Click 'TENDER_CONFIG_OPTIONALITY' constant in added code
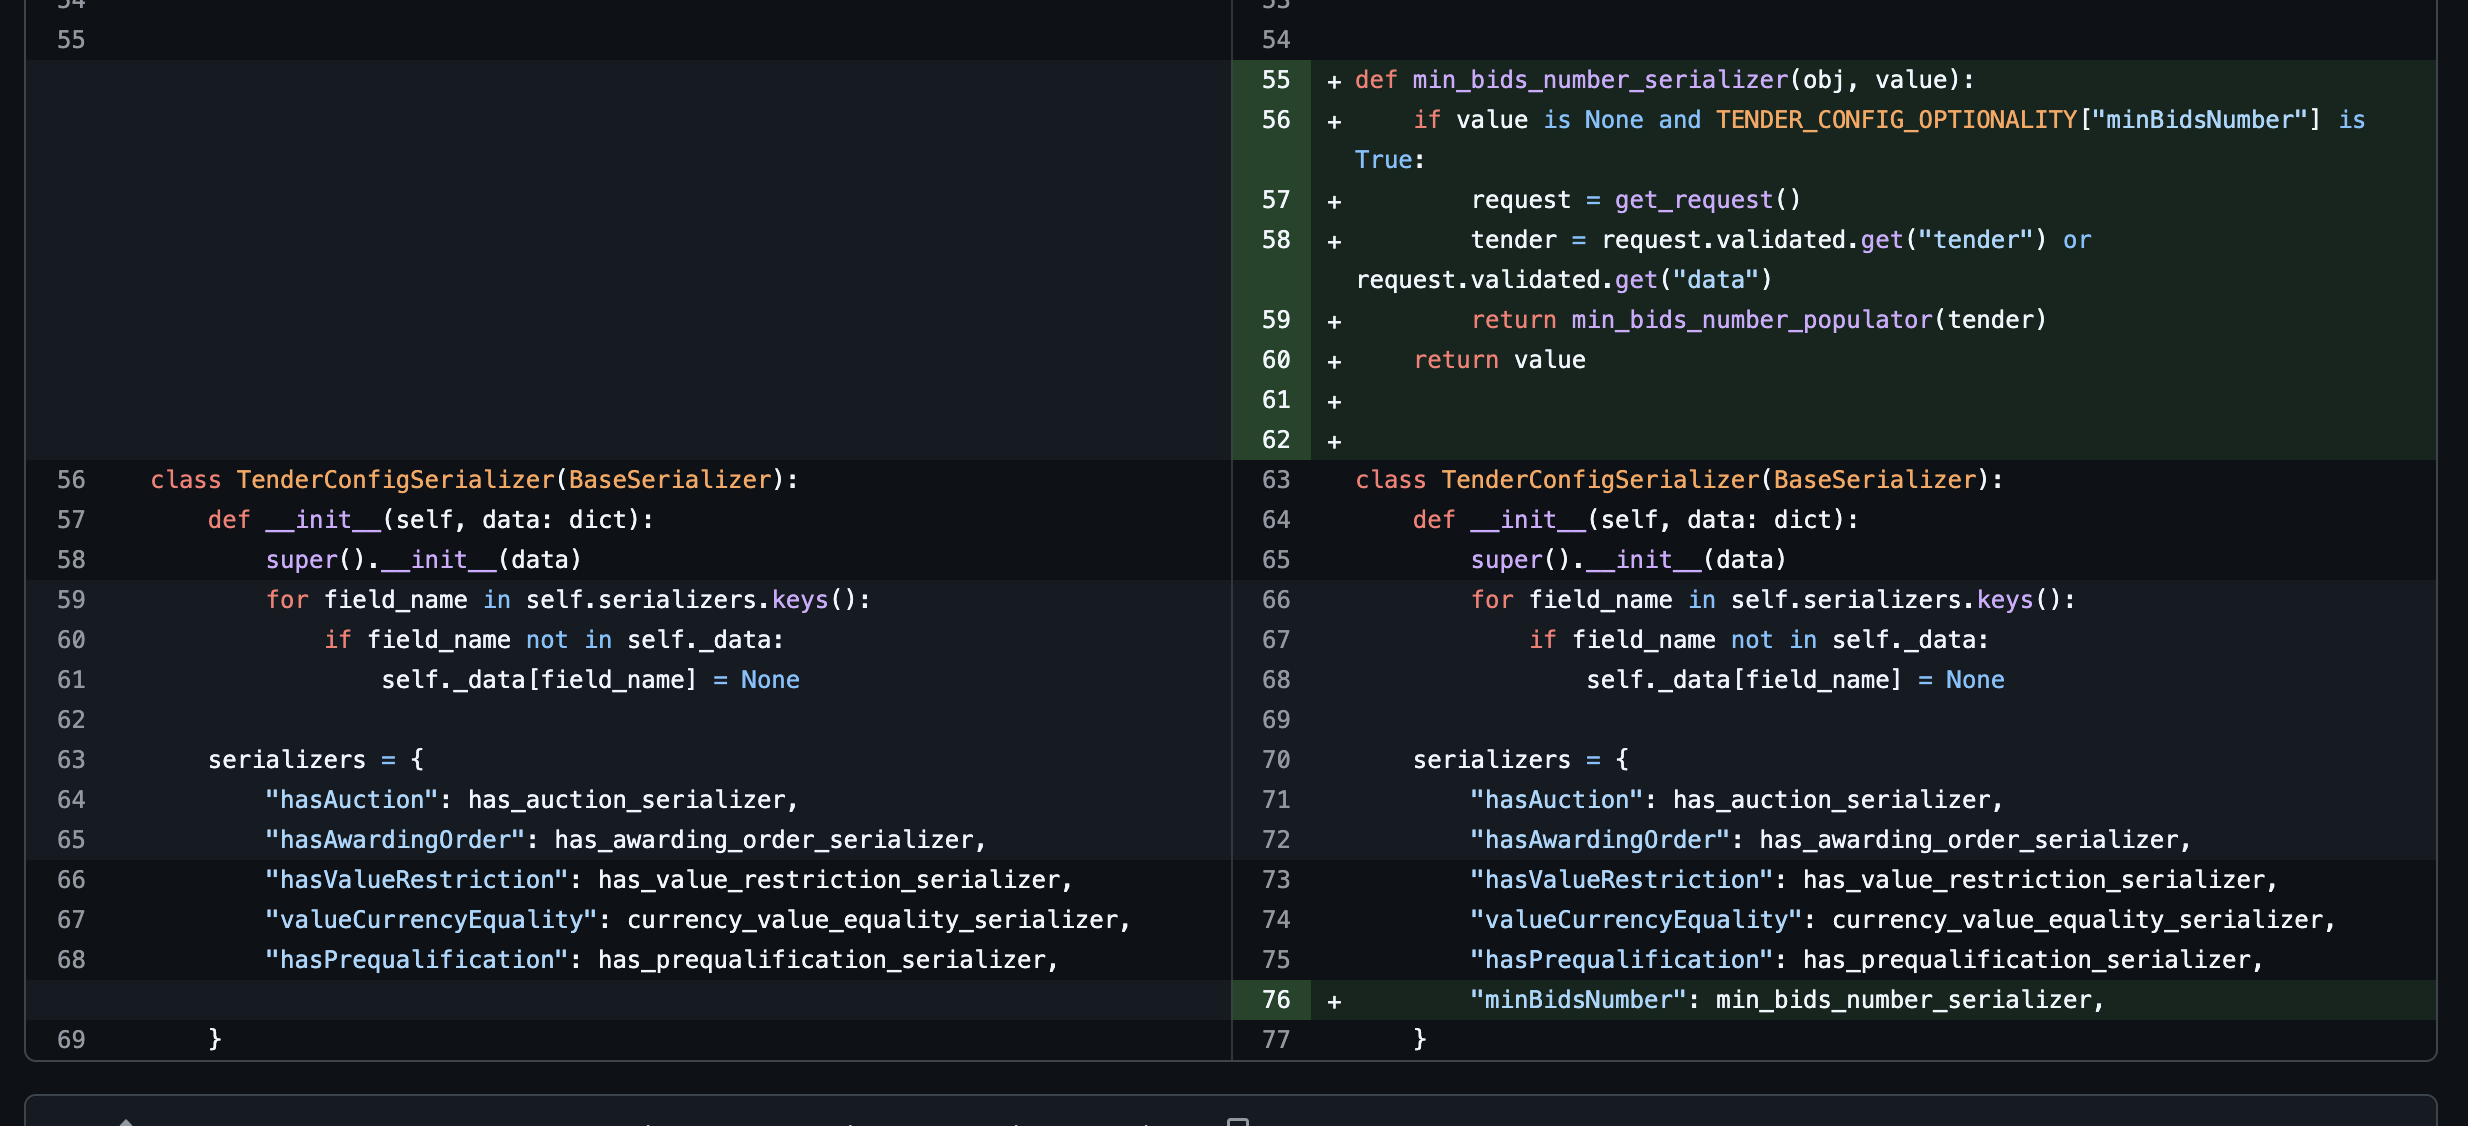 (1897, 120)
